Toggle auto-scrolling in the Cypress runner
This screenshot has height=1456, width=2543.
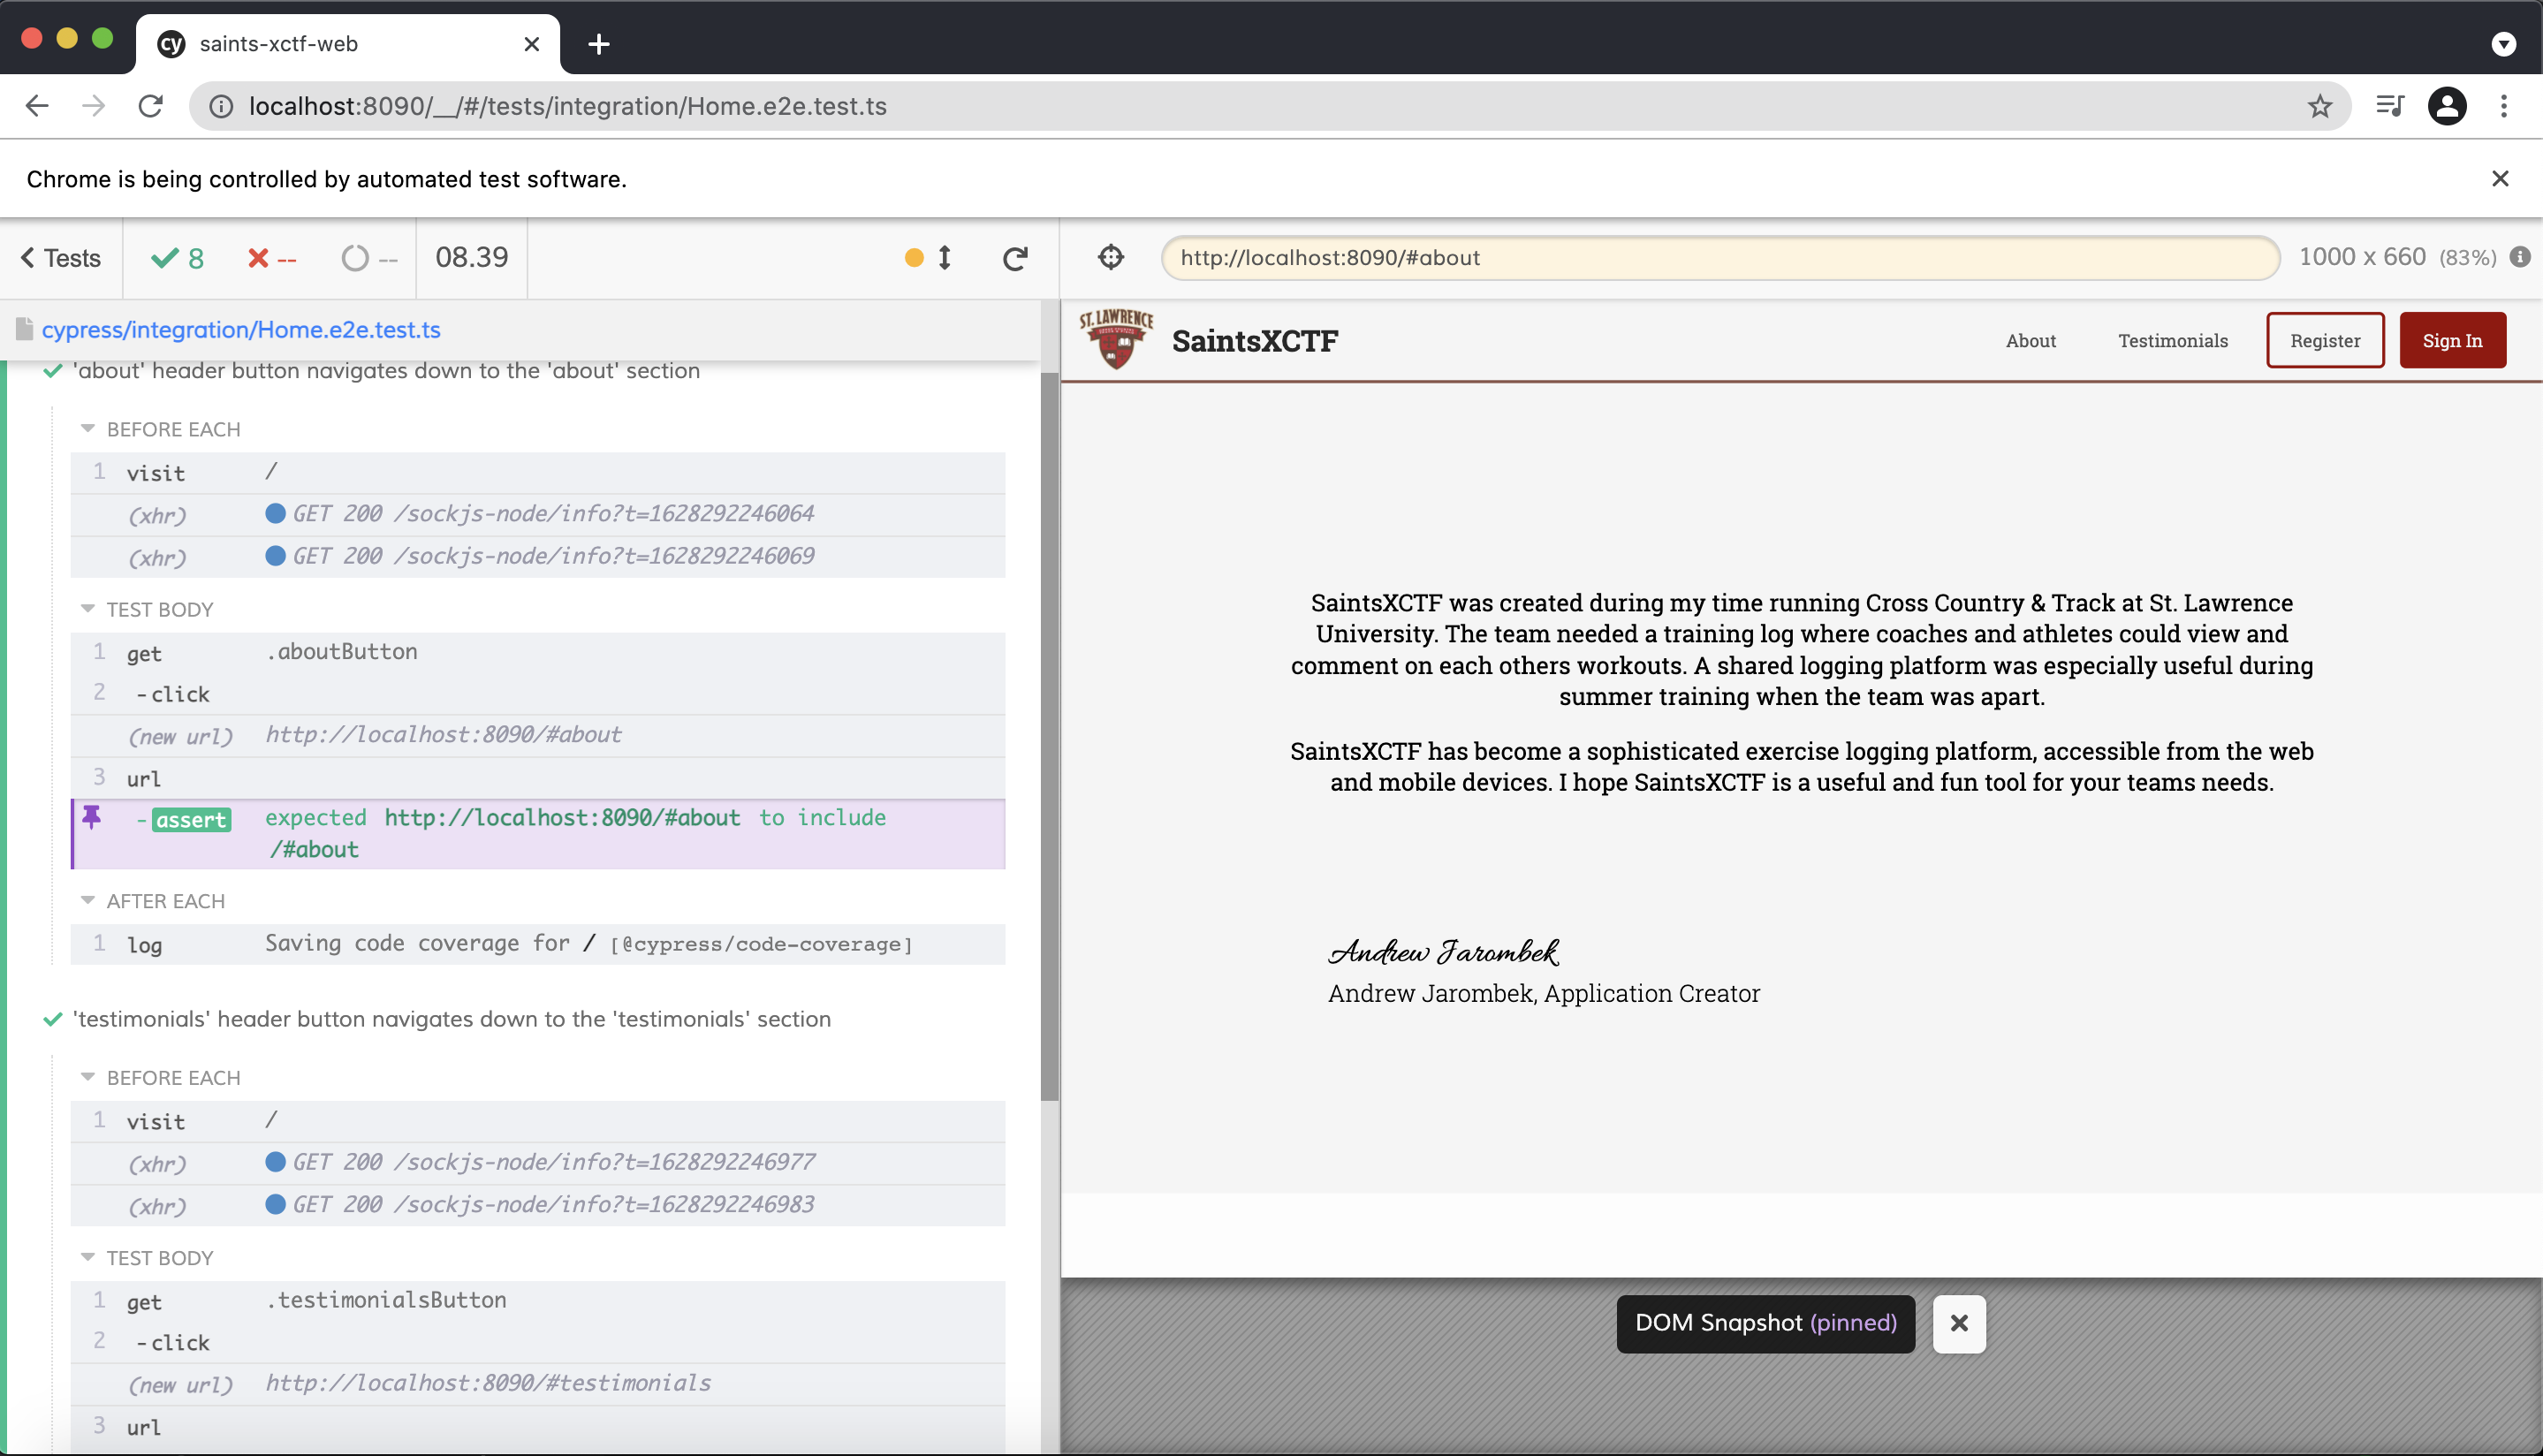click(x=944, y=258)
